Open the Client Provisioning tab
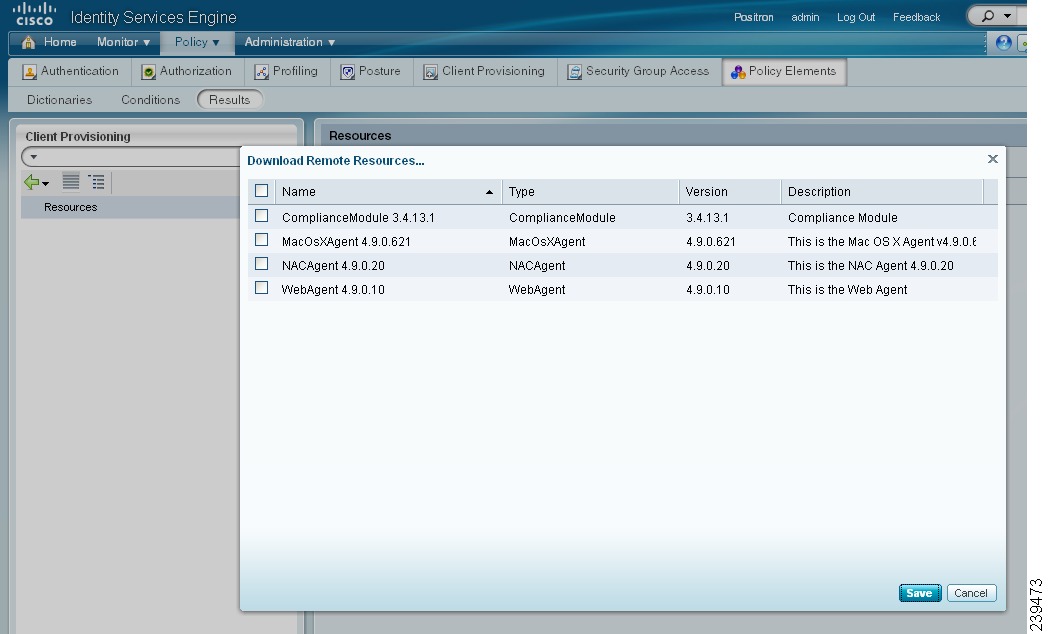The width and height of the screenshot is (1048, 634). pos(484,71)
